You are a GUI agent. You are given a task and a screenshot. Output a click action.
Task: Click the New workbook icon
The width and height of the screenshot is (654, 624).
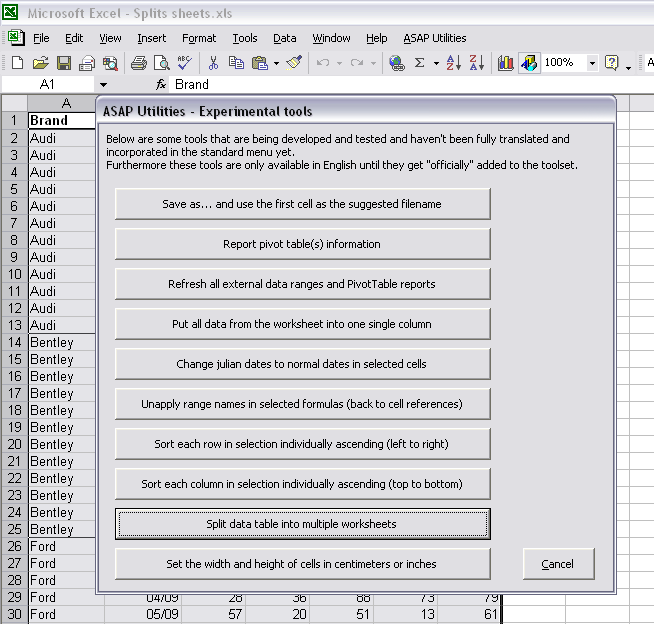tap(17, 63)
